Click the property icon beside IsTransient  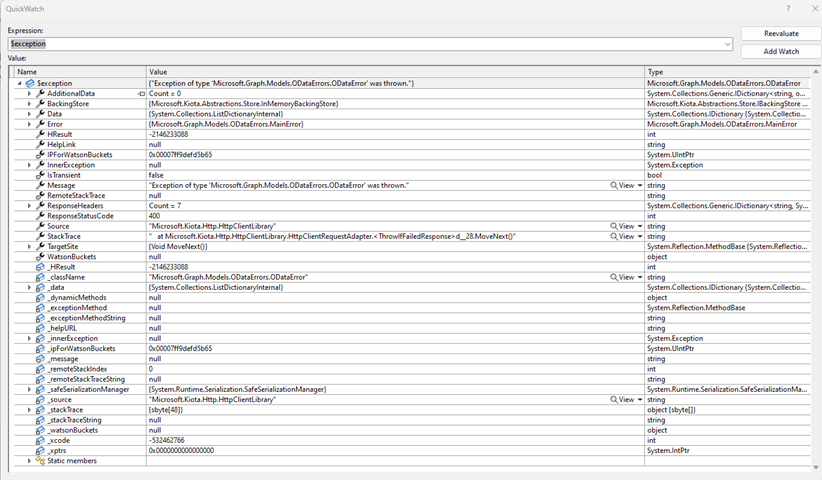(40, 176)
